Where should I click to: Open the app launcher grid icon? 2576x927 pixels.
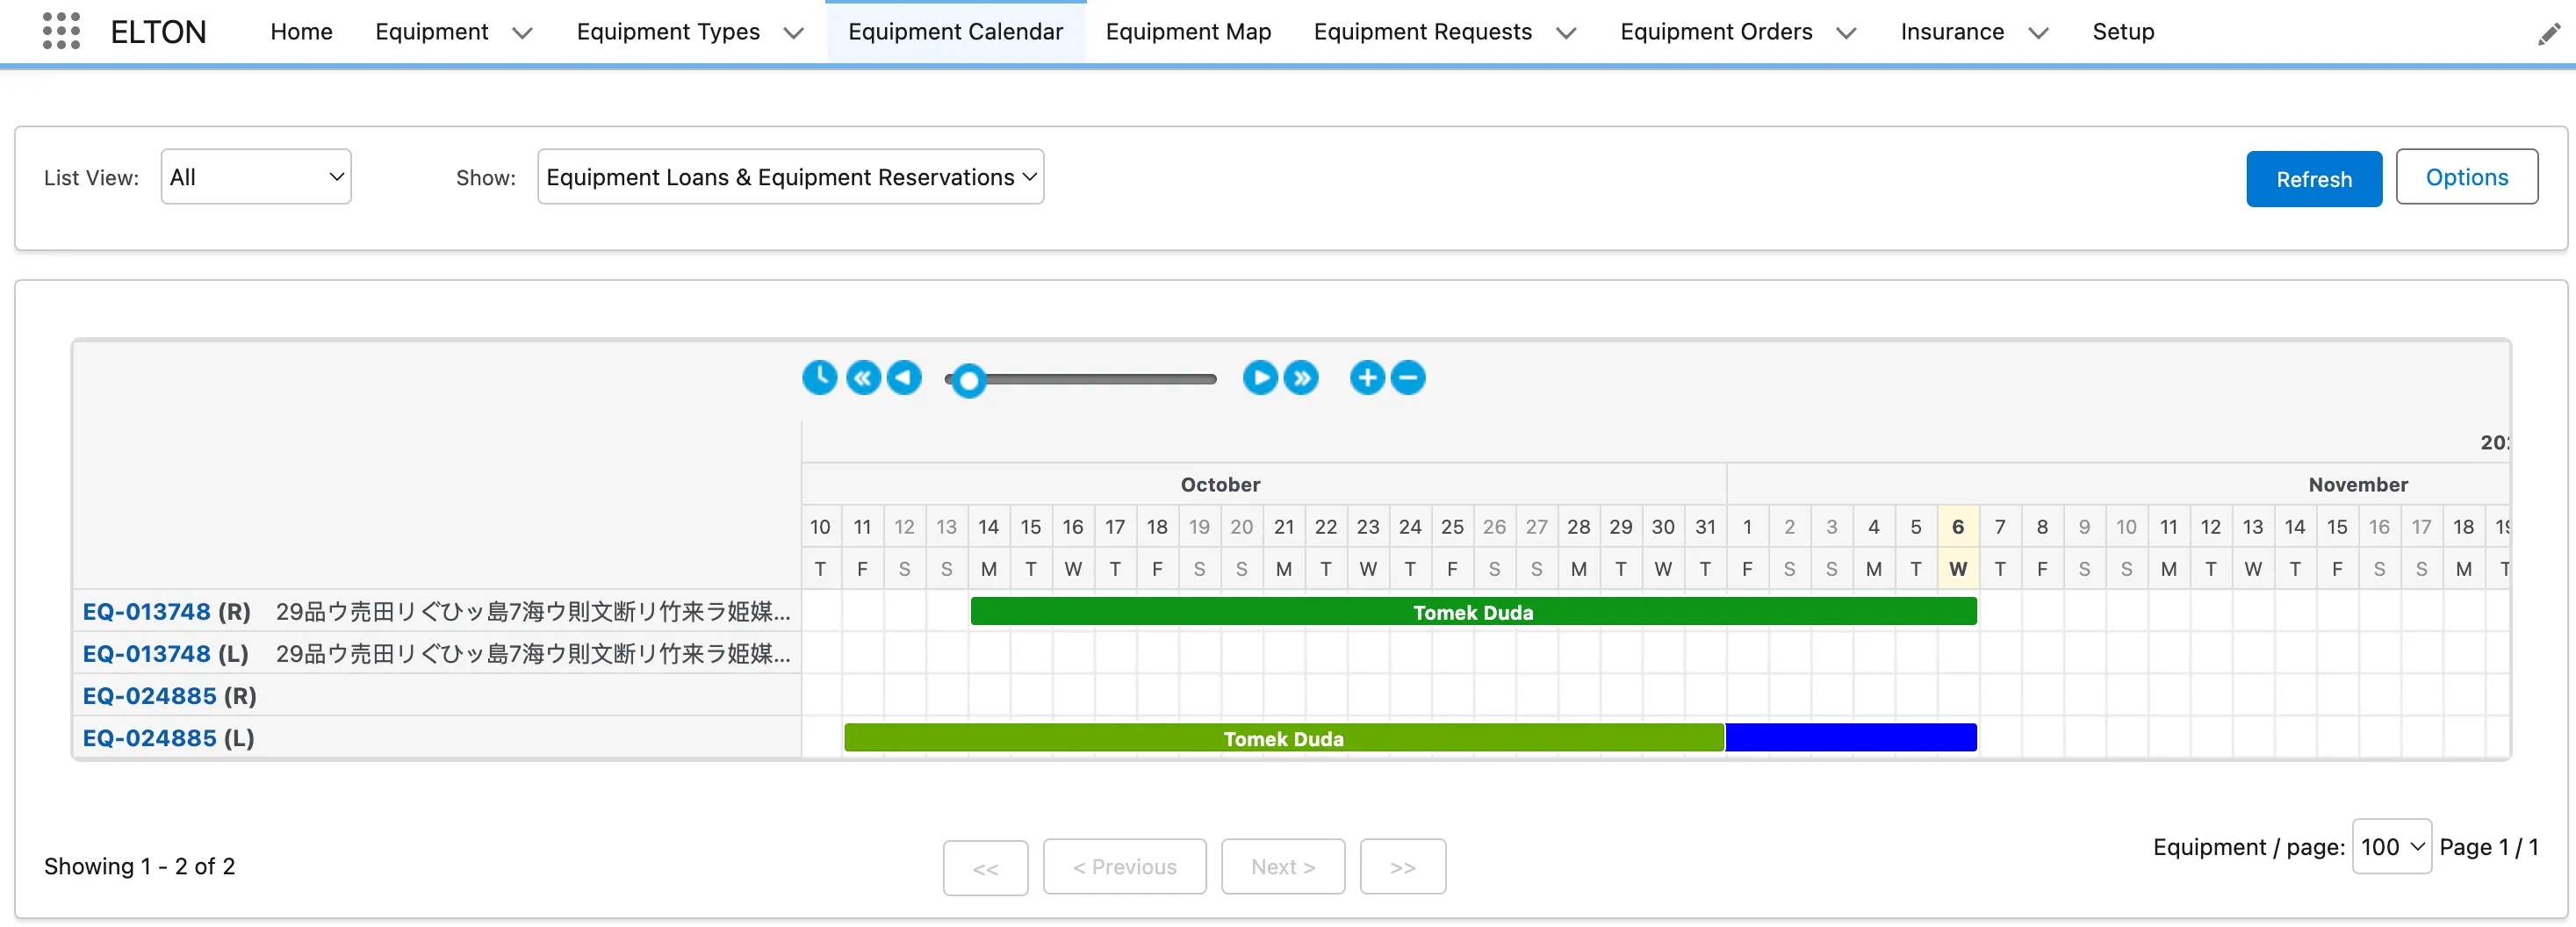[61, 31]
